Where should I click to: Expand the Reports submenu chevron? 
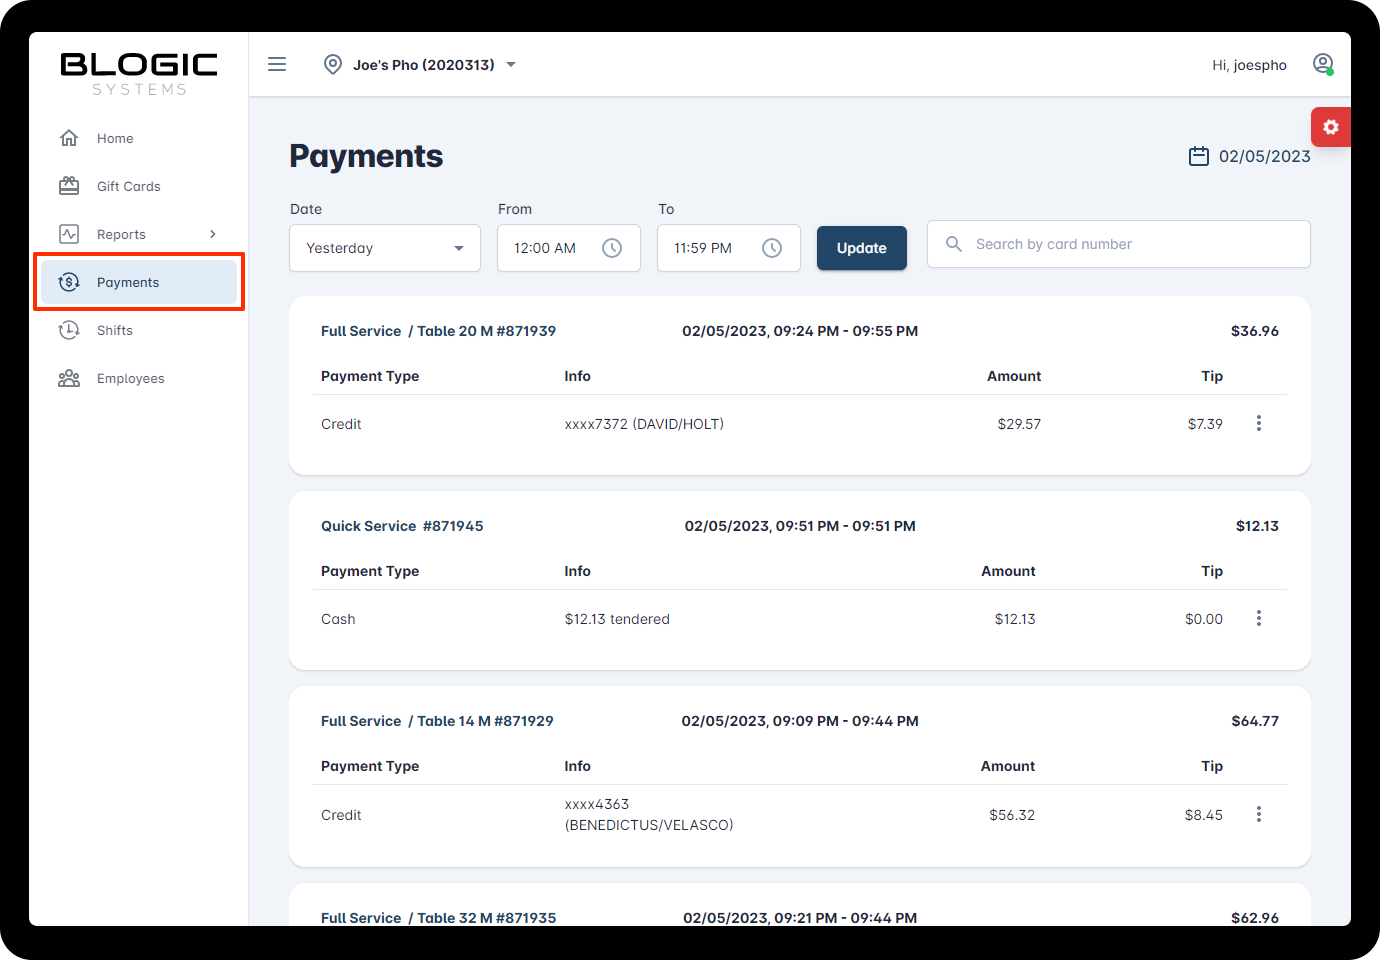[213, 234]
